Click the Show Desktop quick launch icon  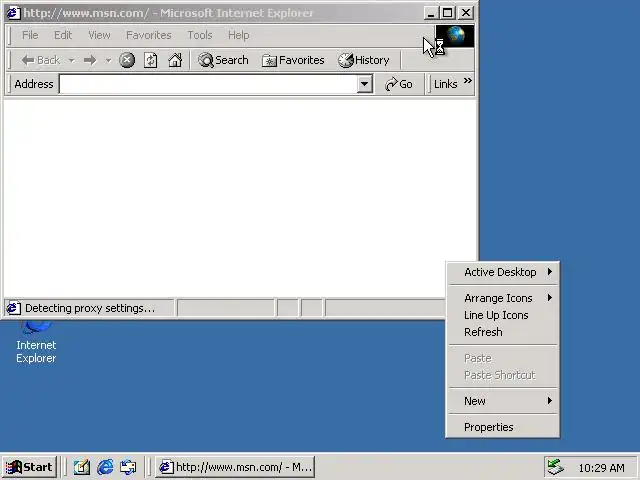pos(82,467)
